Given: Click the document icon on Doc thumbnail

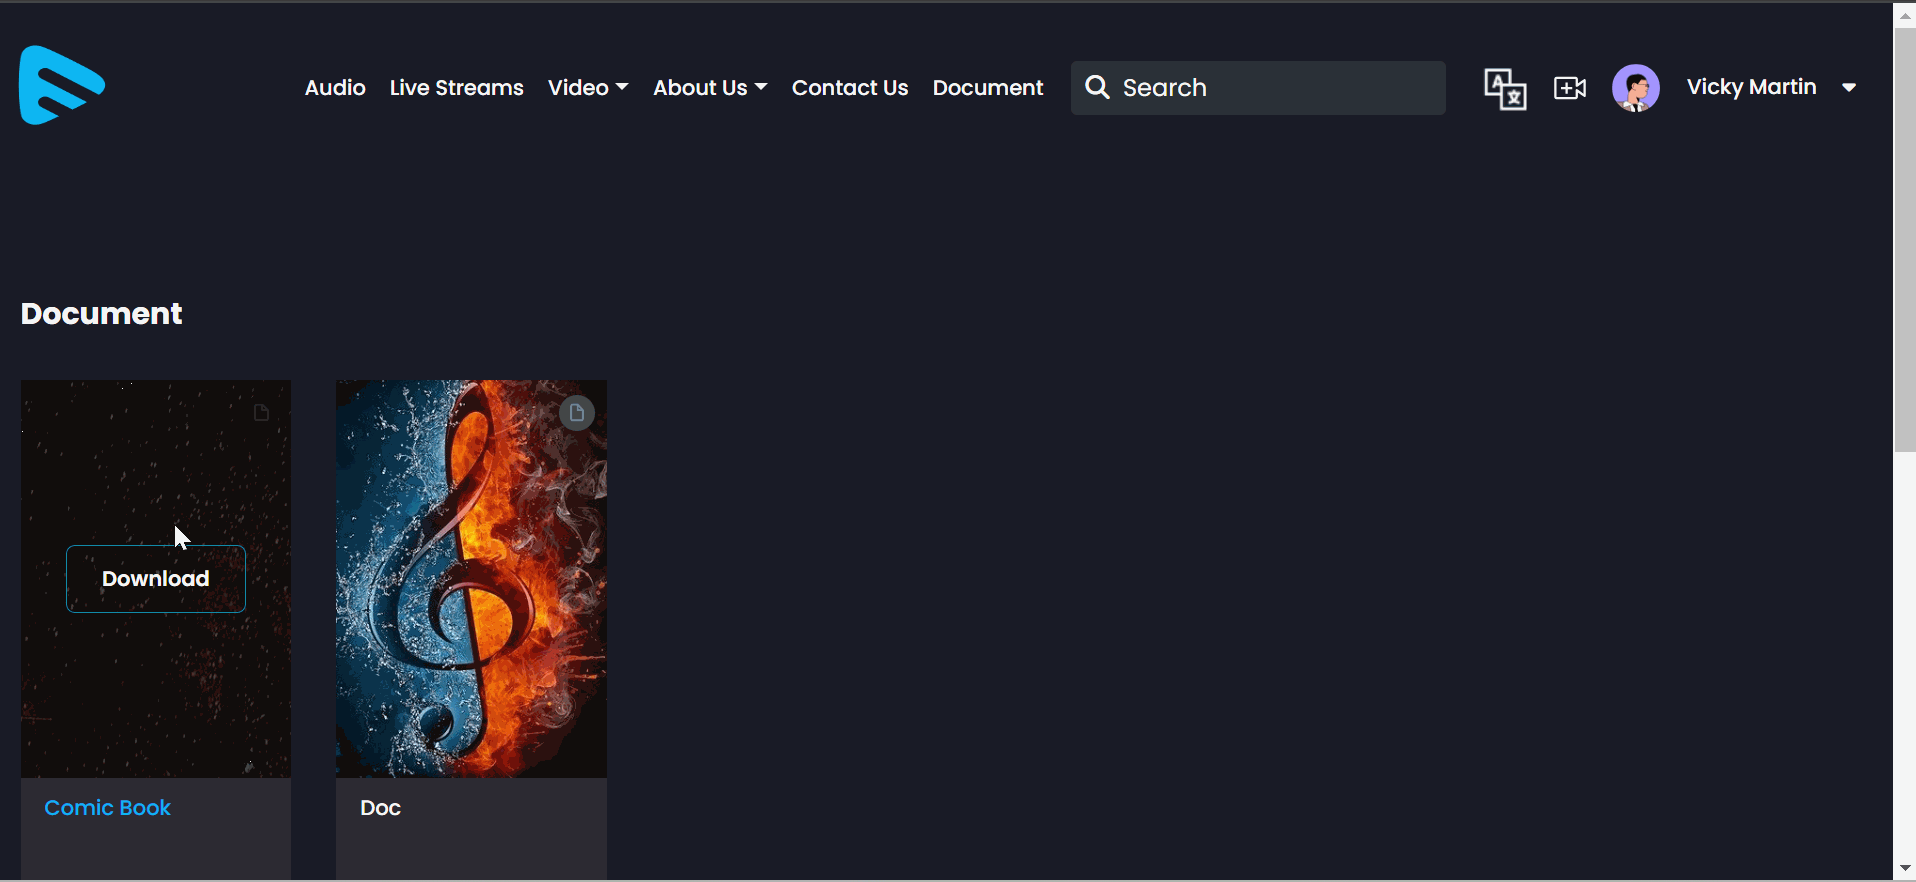Looking at the screenshot, I should [576, 413].
